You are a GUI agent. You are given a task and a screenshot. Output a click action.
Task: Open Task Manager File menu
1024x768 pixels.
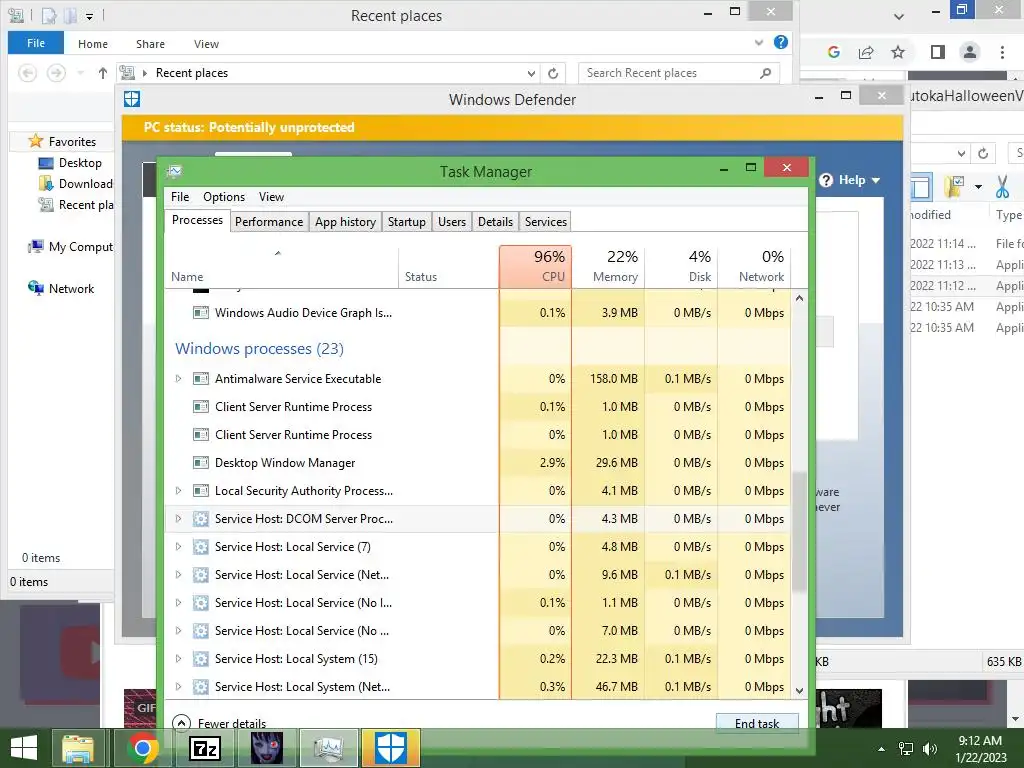[x=180, y=197]
